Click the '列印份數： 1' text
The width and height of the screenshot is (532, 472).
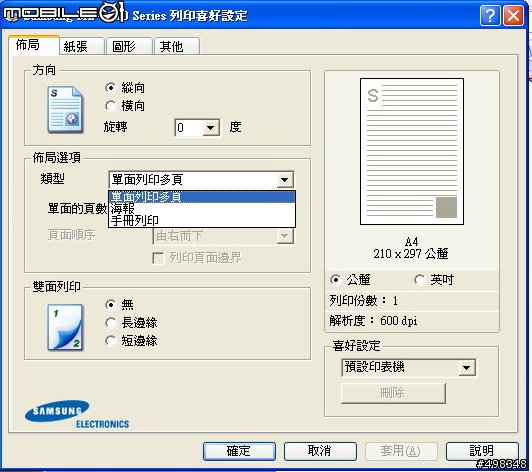click(x=363, y=301)
